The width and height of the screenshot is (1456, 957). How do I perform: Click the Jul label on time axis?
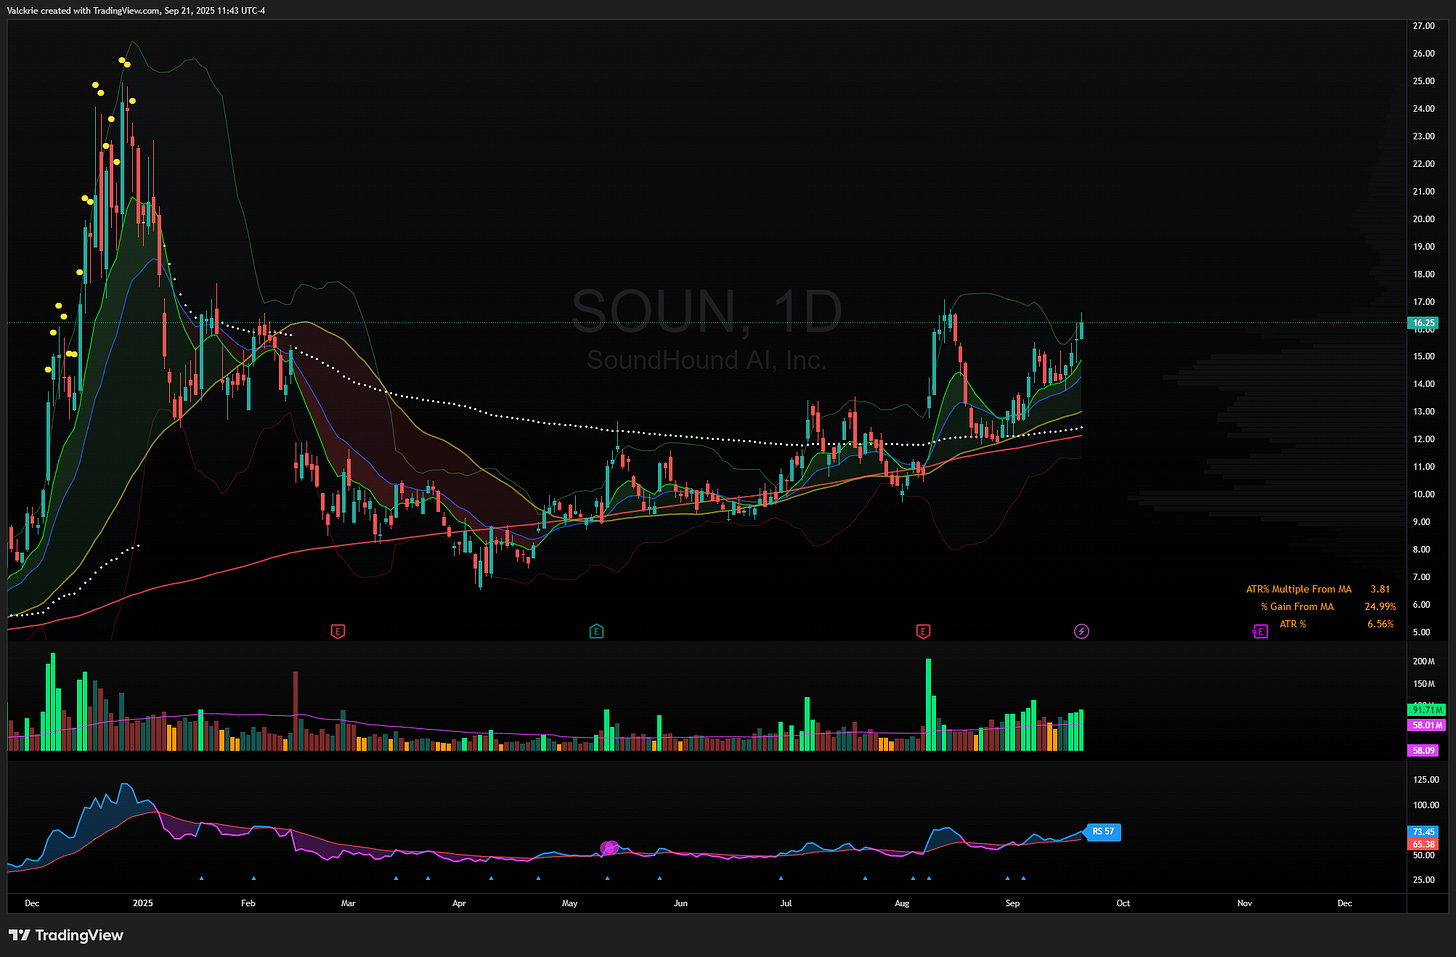coord(786,903)
